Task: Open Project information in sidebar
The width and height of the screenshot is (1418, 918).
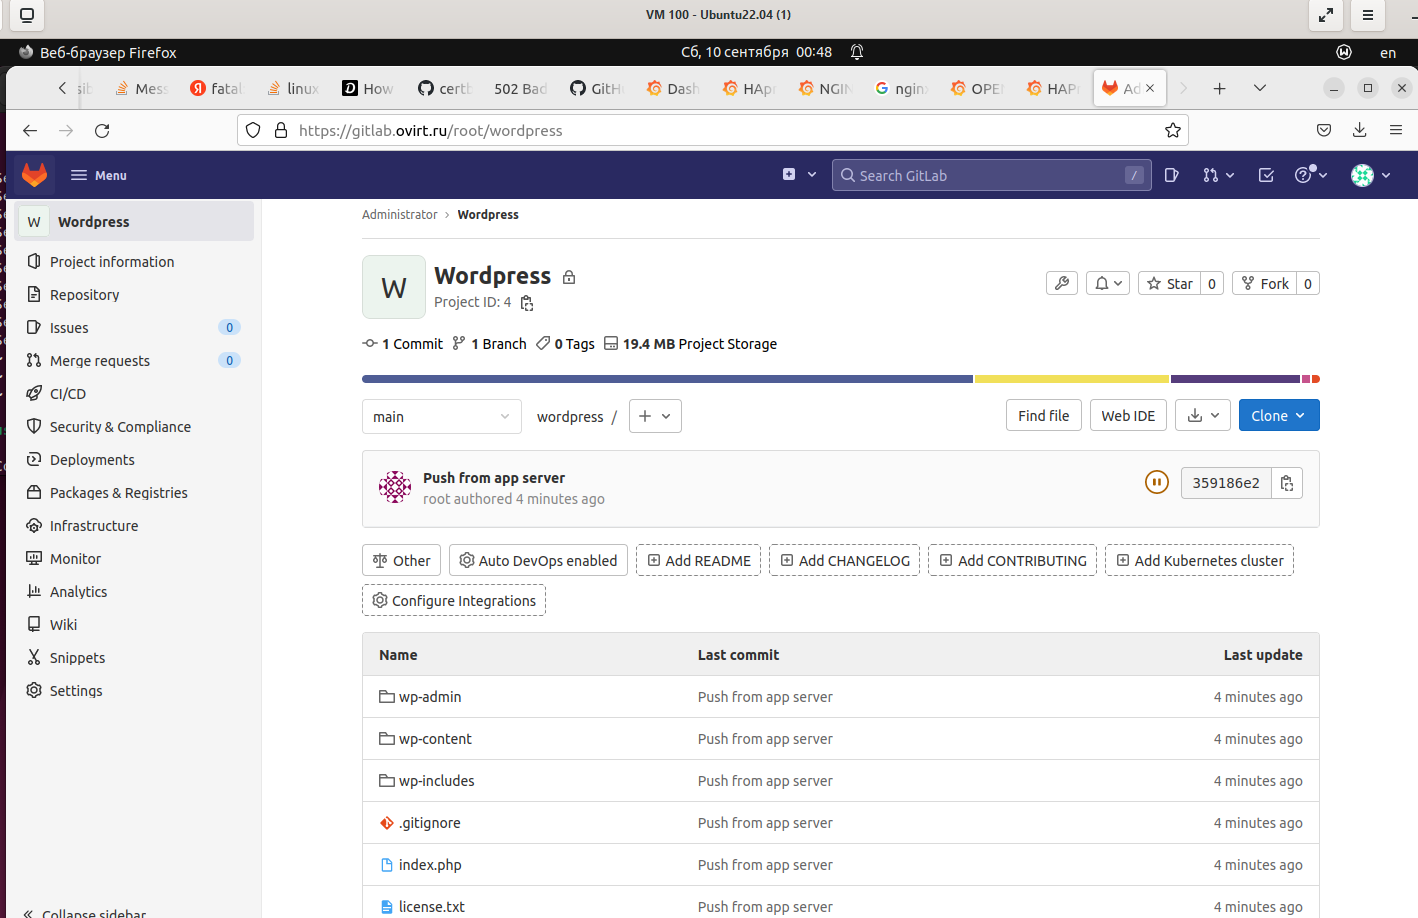Action: (x=112, y=262)
